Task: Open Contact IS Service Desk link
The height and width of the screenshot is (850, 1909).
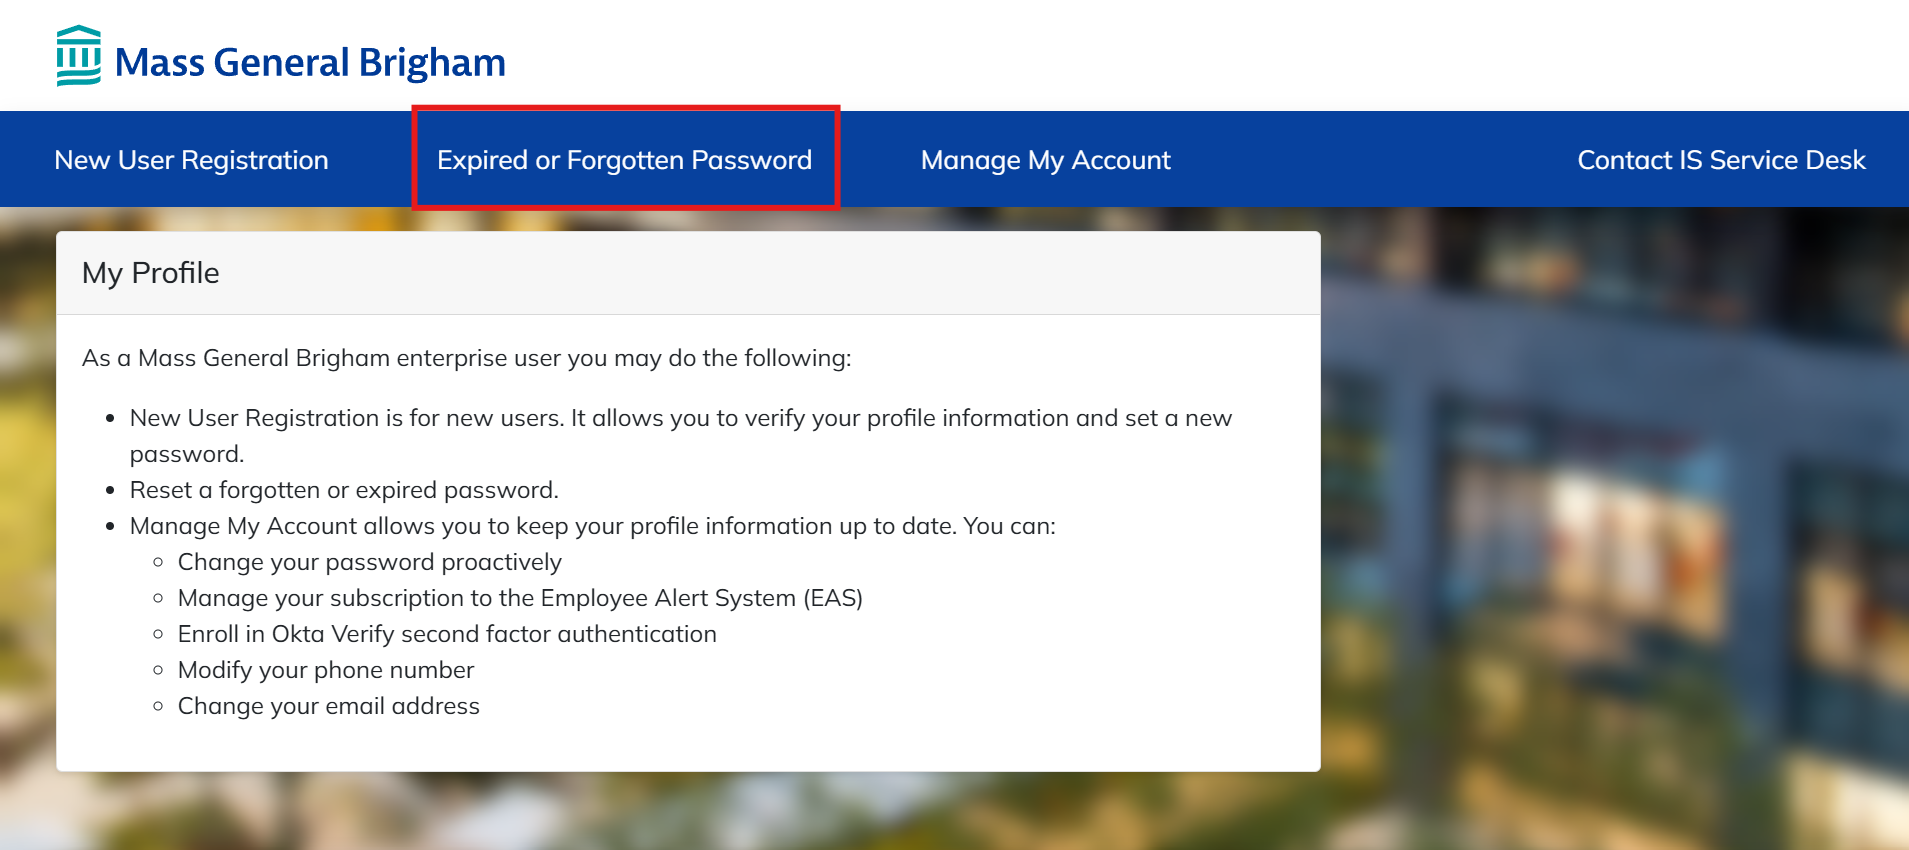Action: click(x=1721, y=160)
